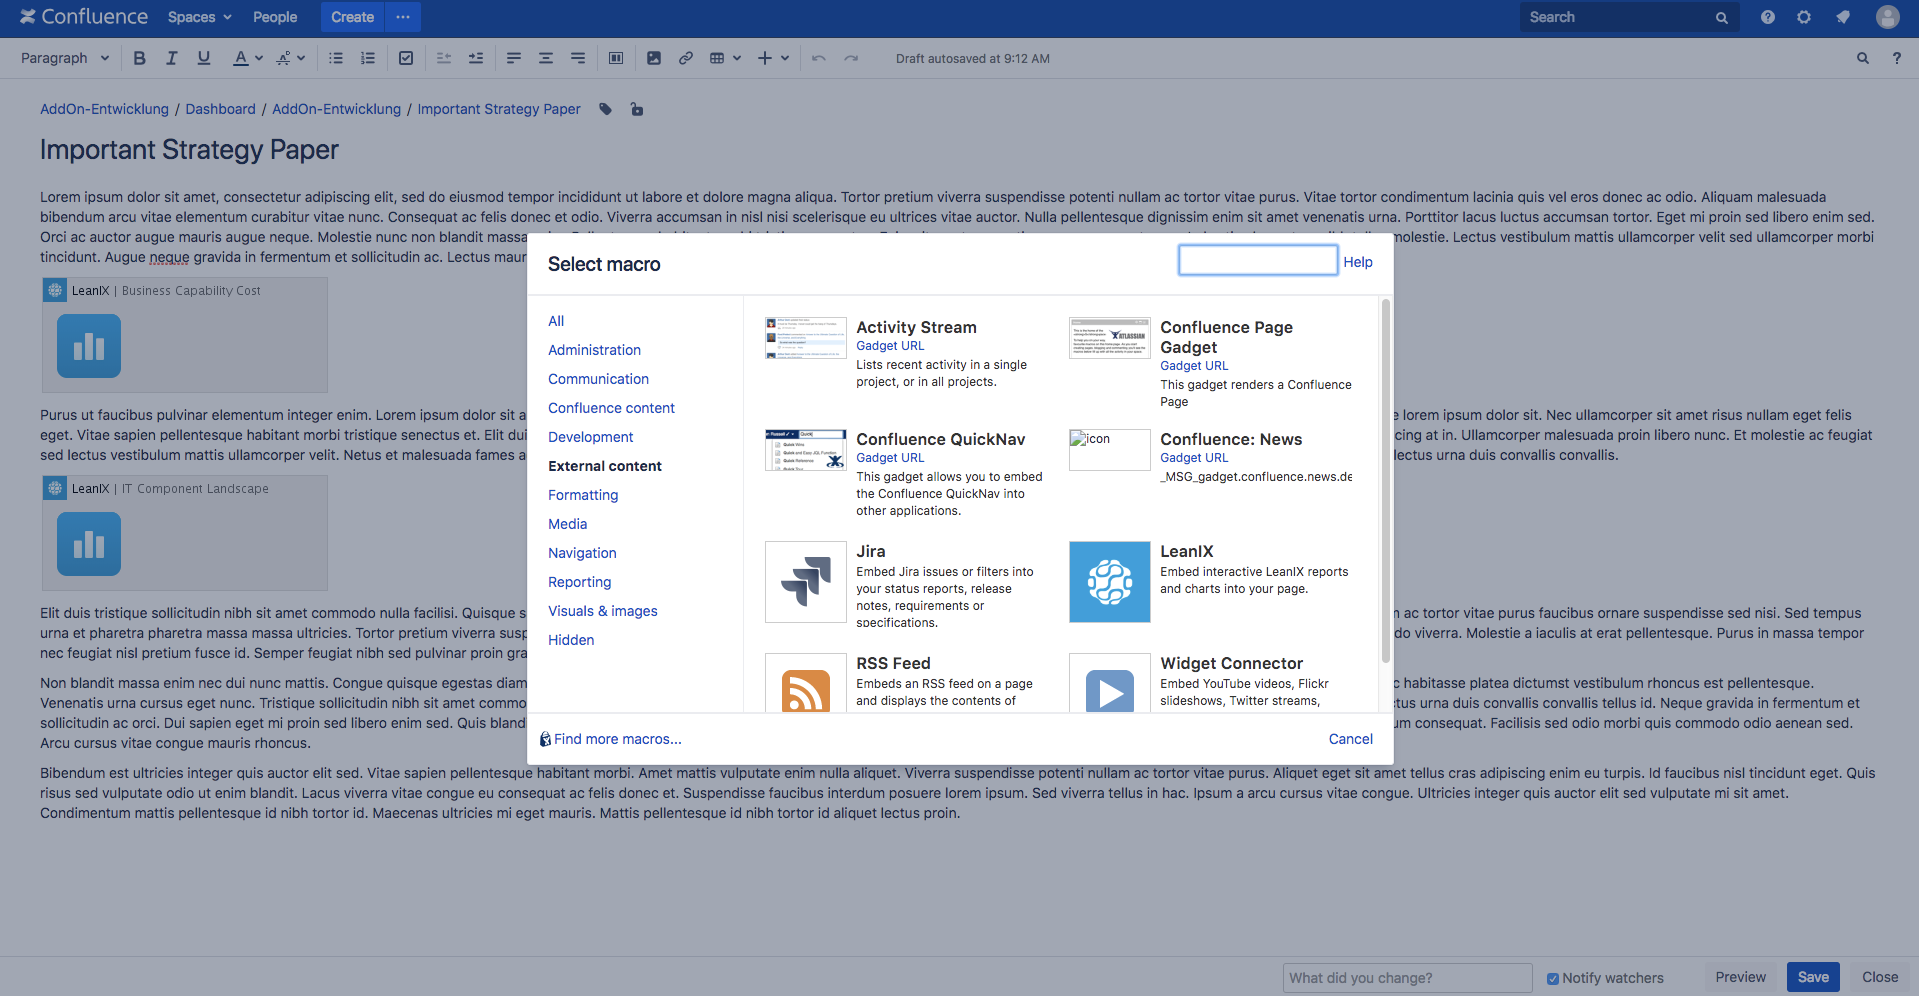The image size is (1919, 996).
Task: Select the Administration macro category
Action: [594, 350]
